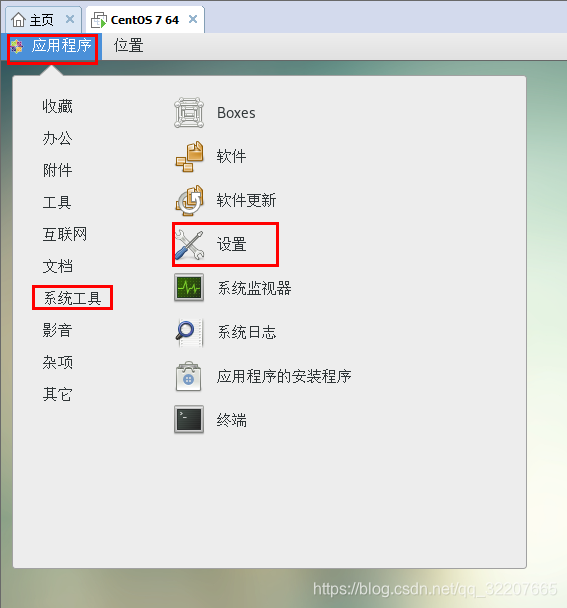Select the 其它 other category

point(57,394)
